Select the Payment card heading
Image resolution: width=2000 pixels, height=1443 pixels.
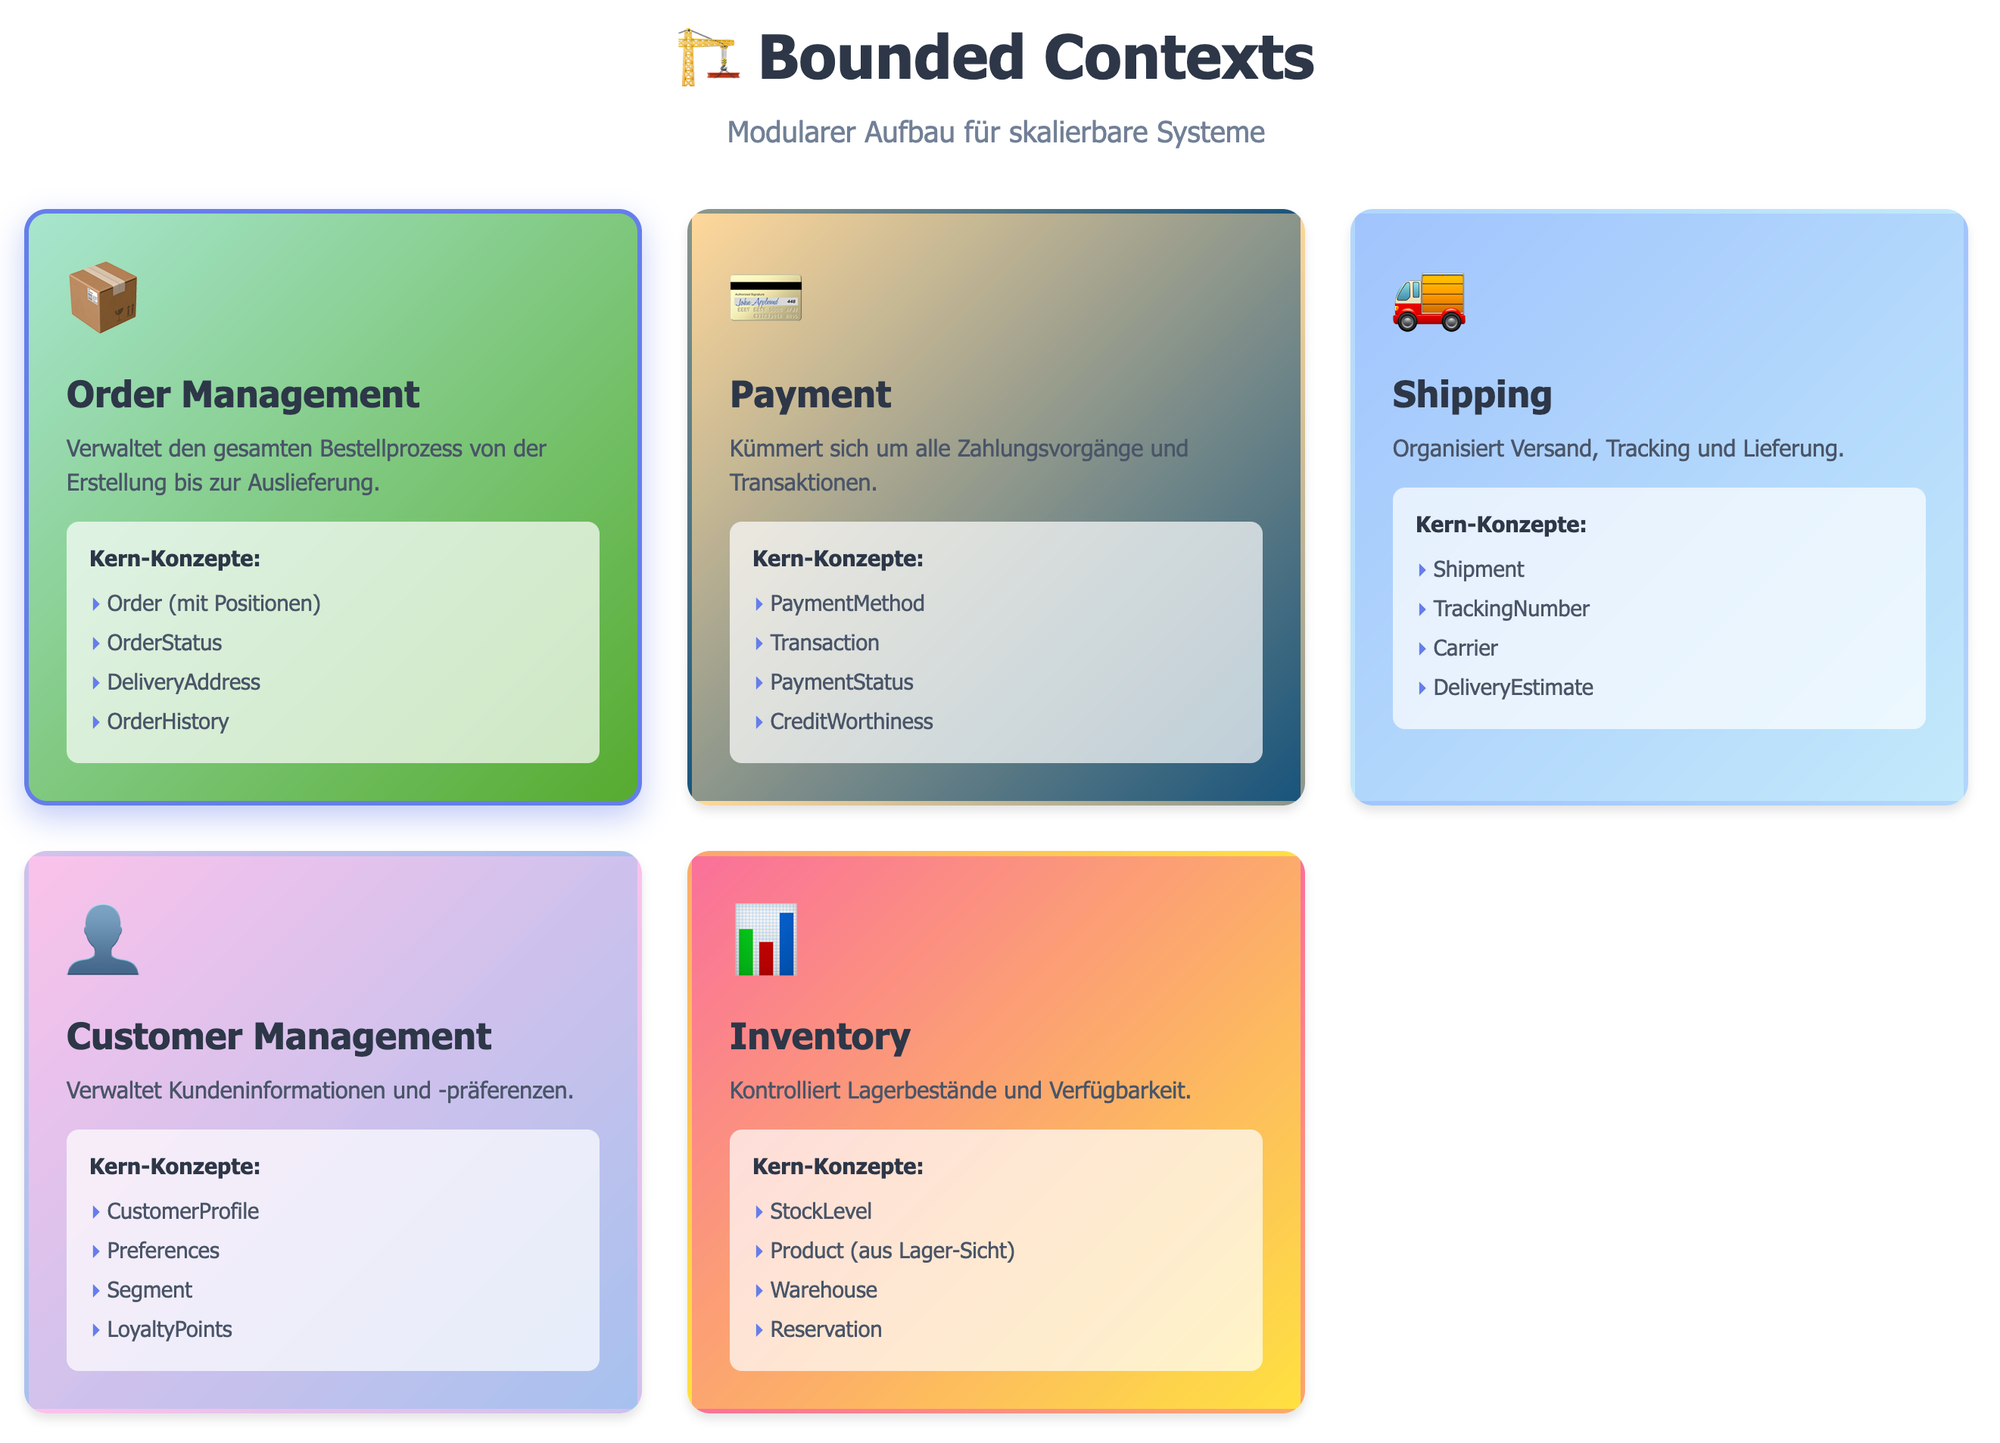point(810,394)
